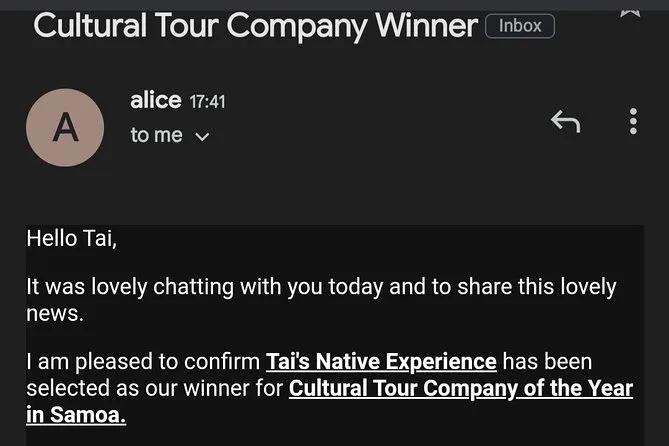Click 'selected as our winner for' text

(155, 388)
